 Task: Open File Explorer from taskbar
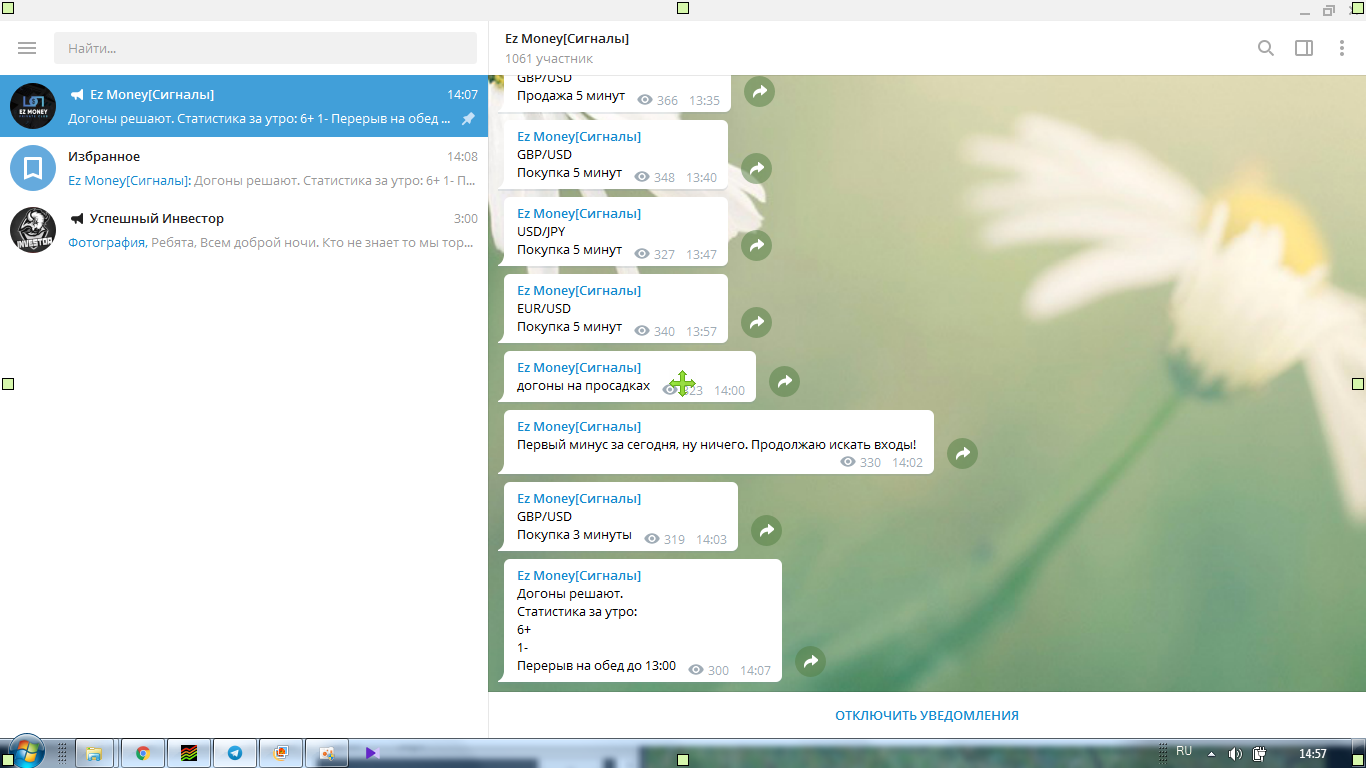click(x=96, y=753)
